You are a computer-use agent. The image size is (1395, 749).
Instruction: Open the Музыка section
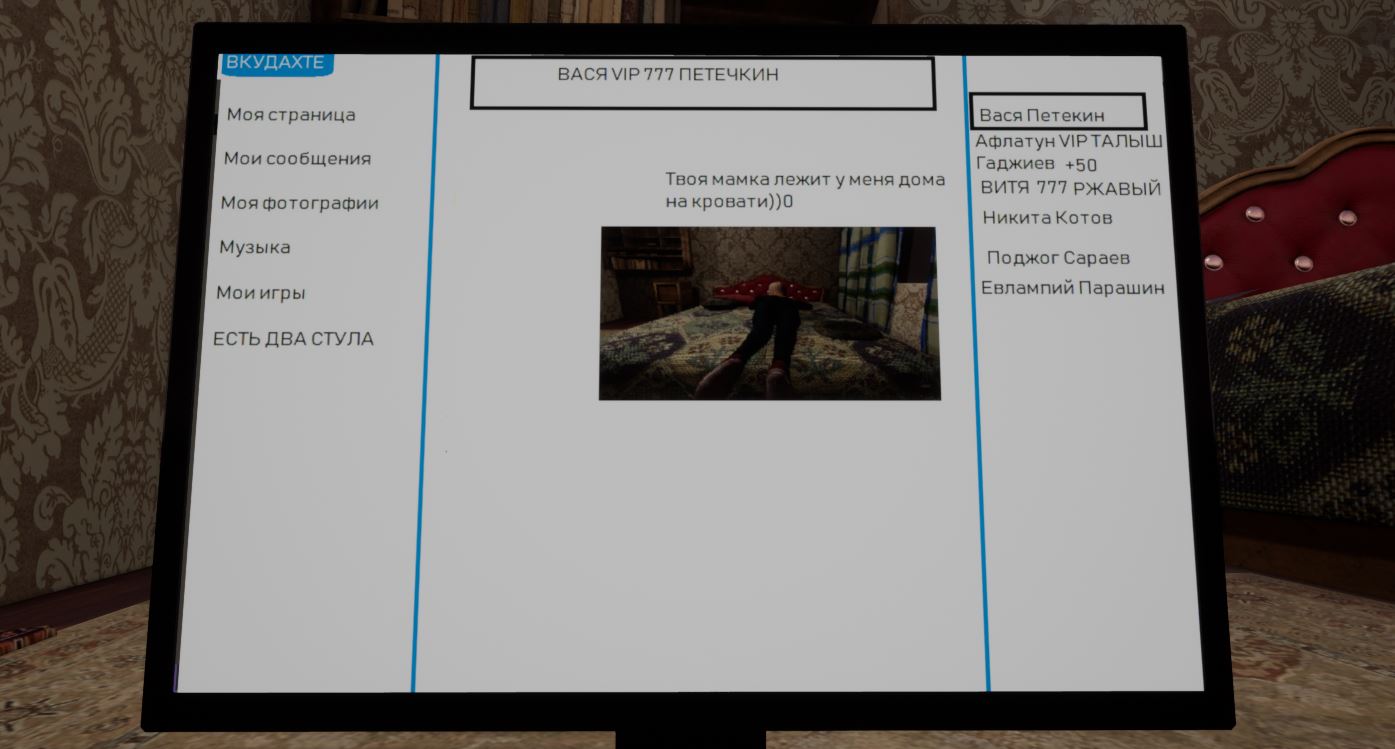(x=255, y=246)
